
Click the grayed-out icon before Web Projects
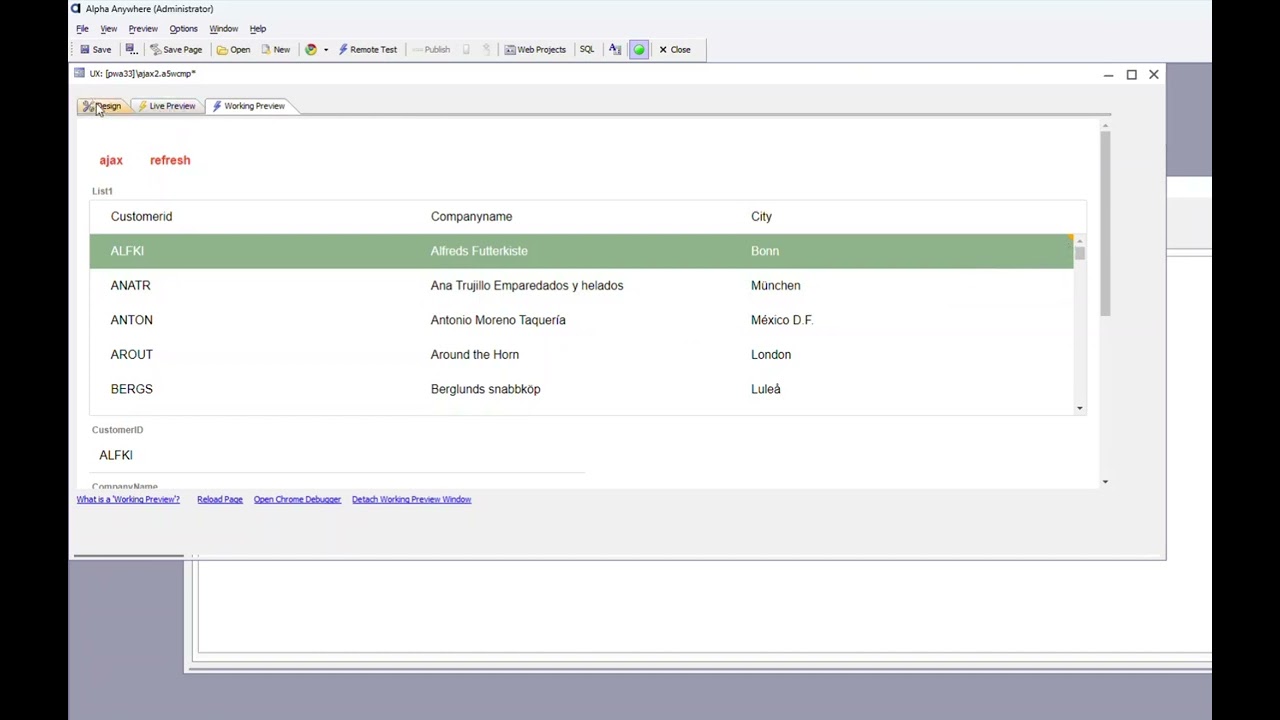[487, 49]
